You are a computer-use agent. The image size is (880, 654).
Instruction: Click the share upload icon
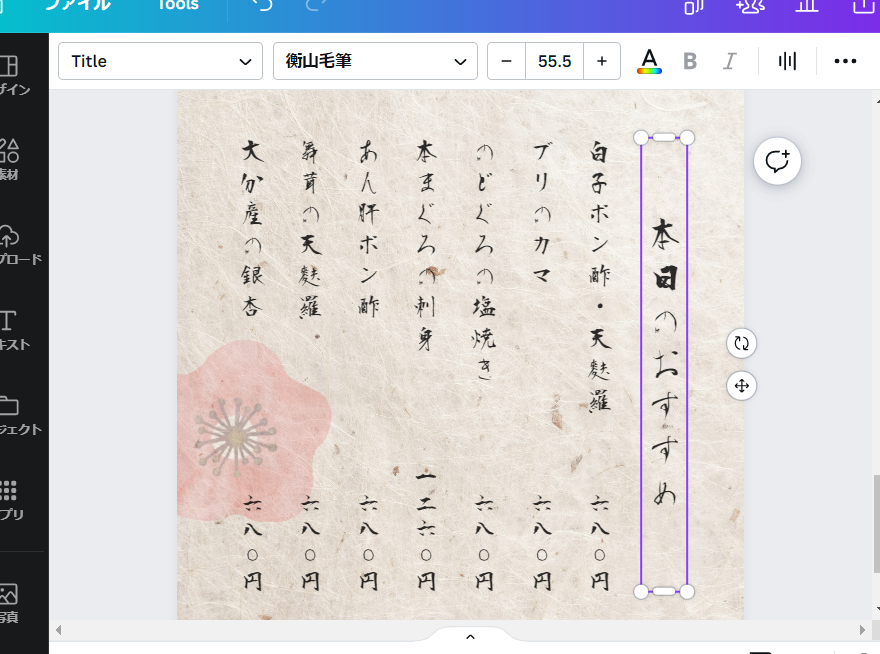point(864,5)
